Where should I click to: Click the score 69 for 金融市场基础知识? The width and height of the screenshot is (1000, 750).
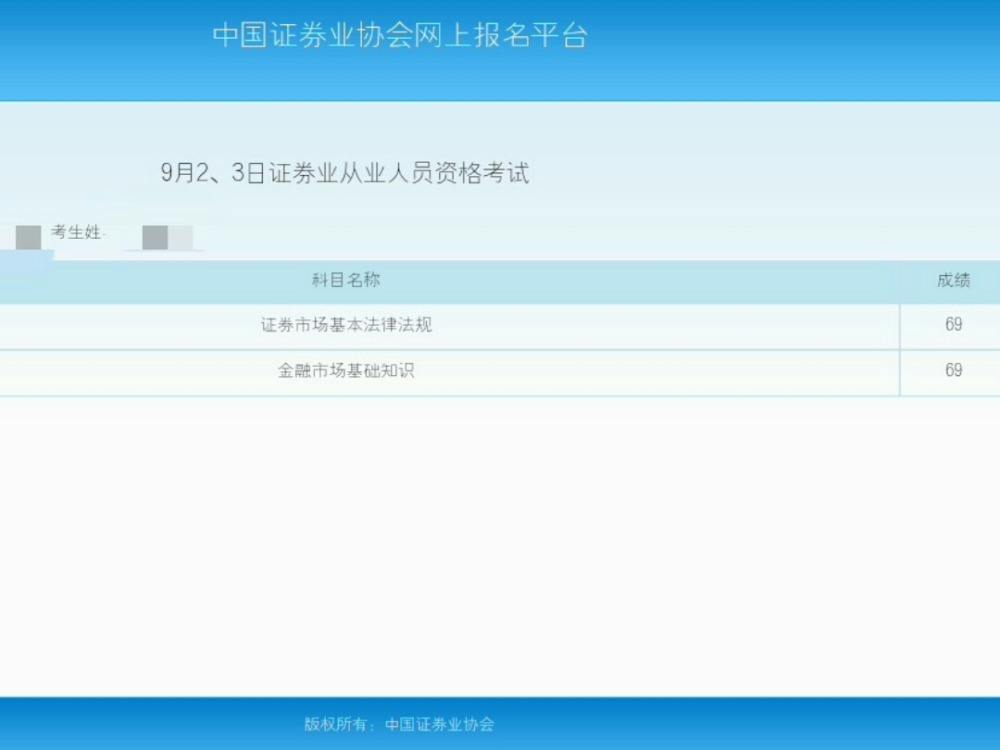pyautogui.click(x=953, y=371)
